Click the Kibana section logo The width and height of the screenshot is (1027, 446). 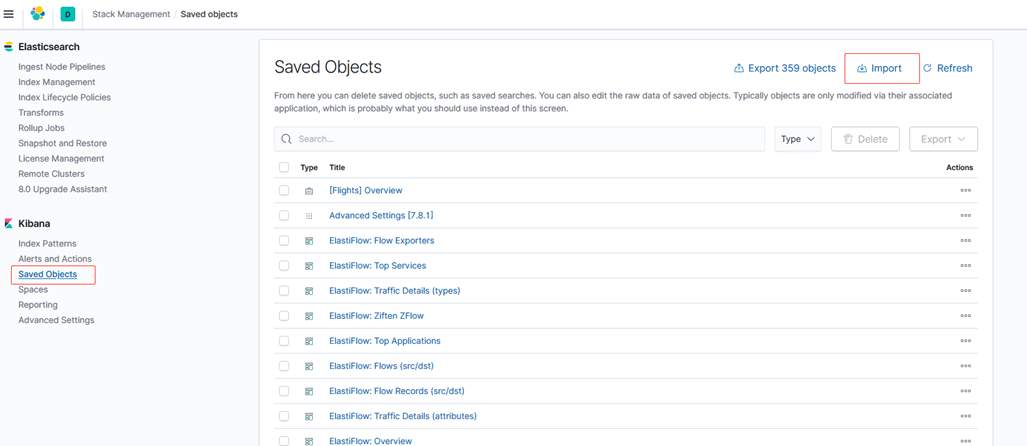point(9,224)
